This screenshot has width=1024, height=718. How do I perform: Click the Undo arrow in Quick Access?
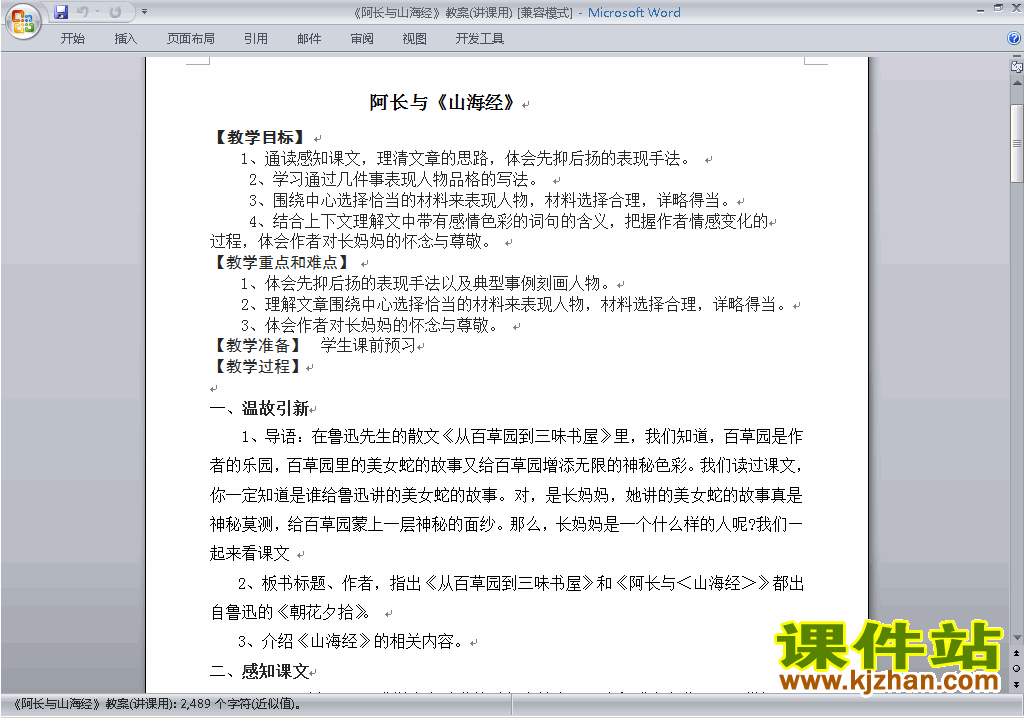click(x=82, y=12)
